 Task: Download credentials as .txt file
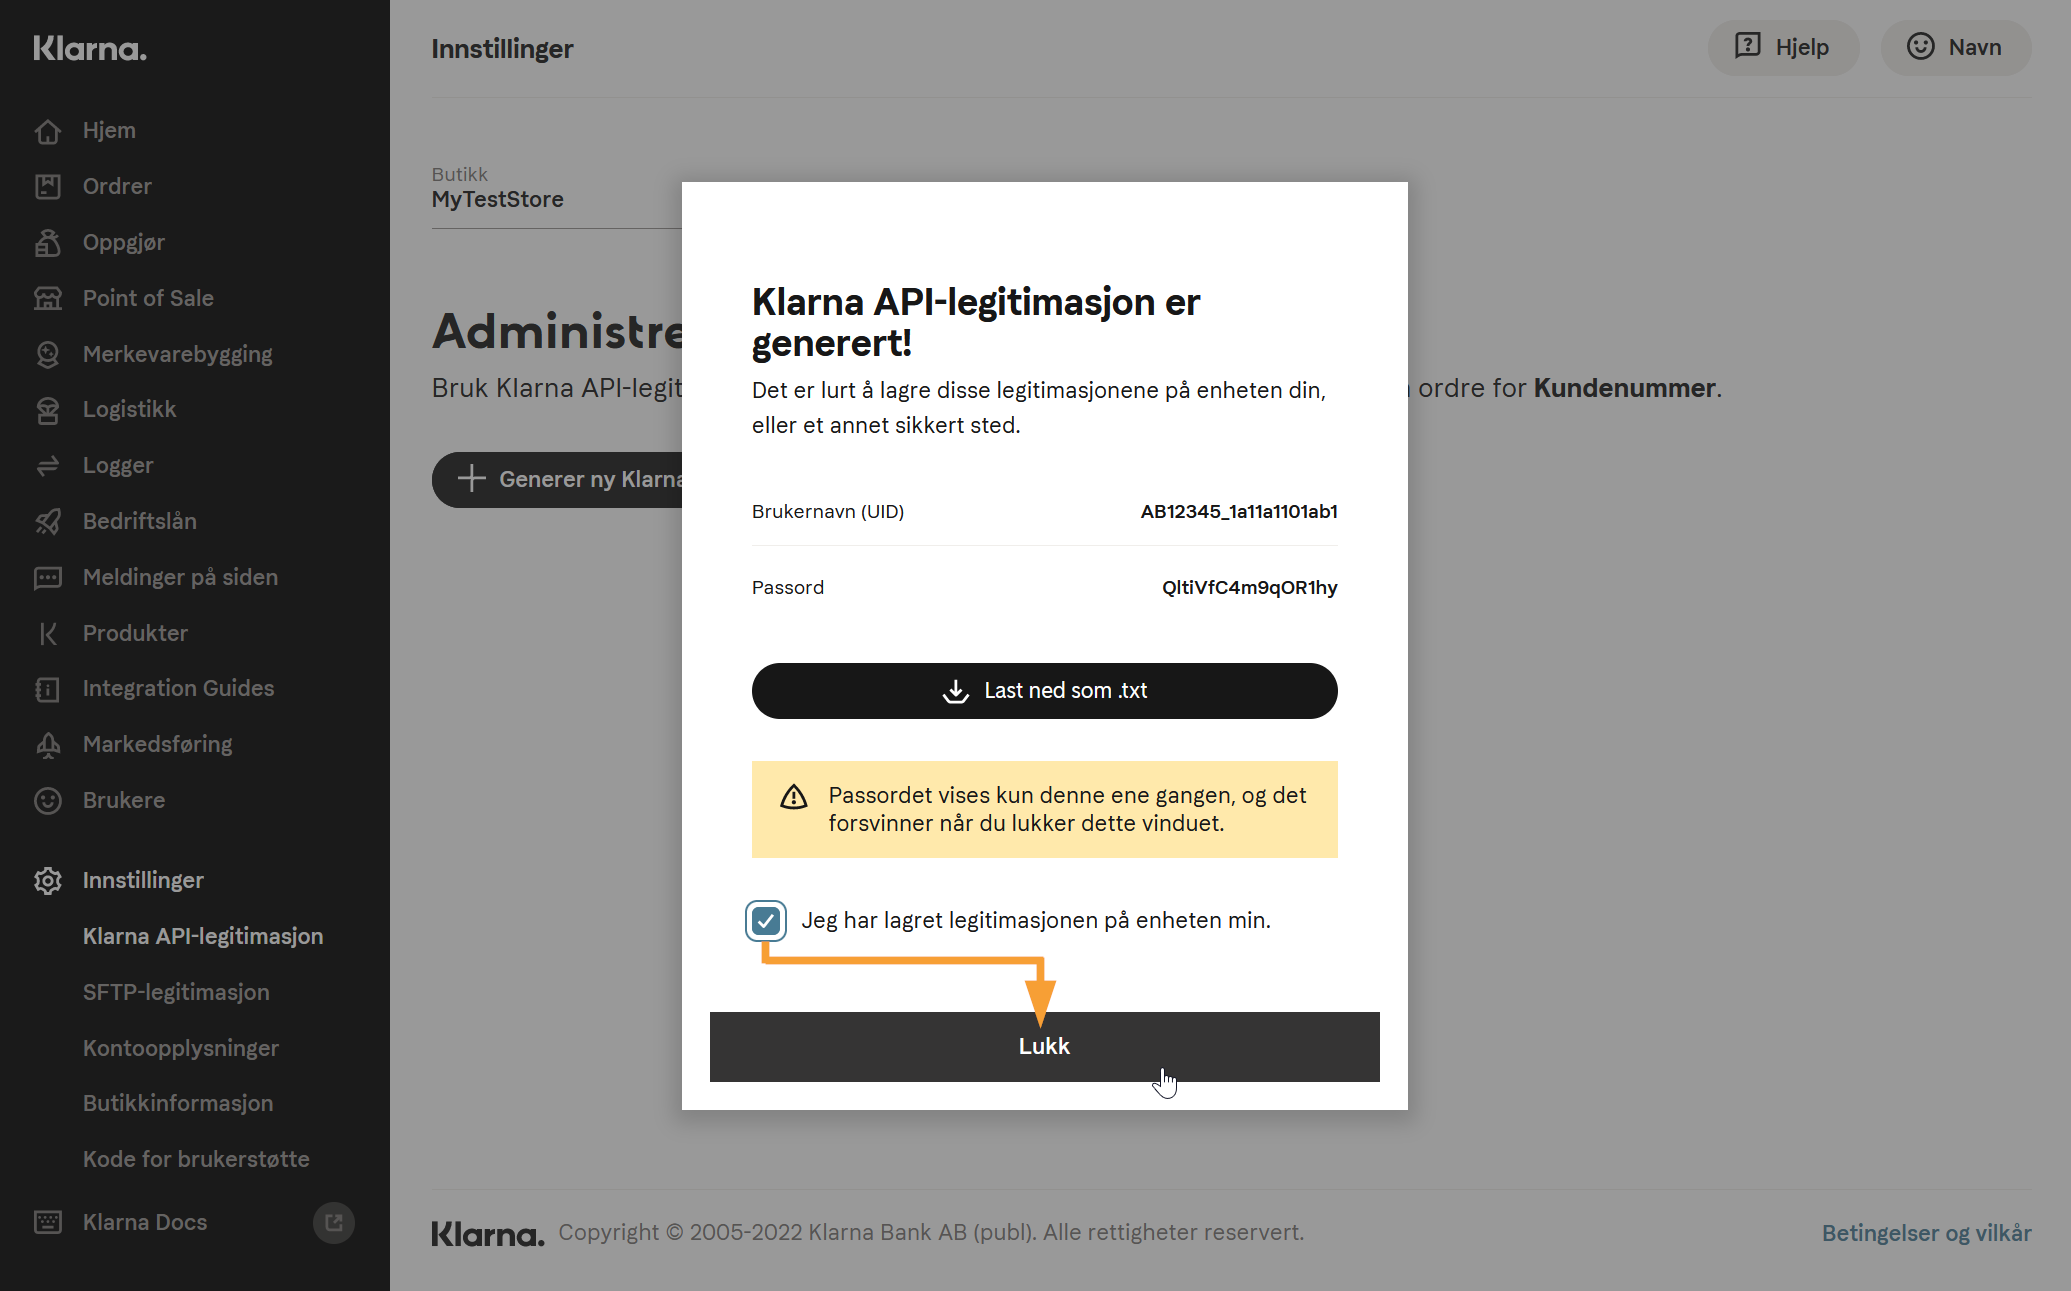[1044, 691]
